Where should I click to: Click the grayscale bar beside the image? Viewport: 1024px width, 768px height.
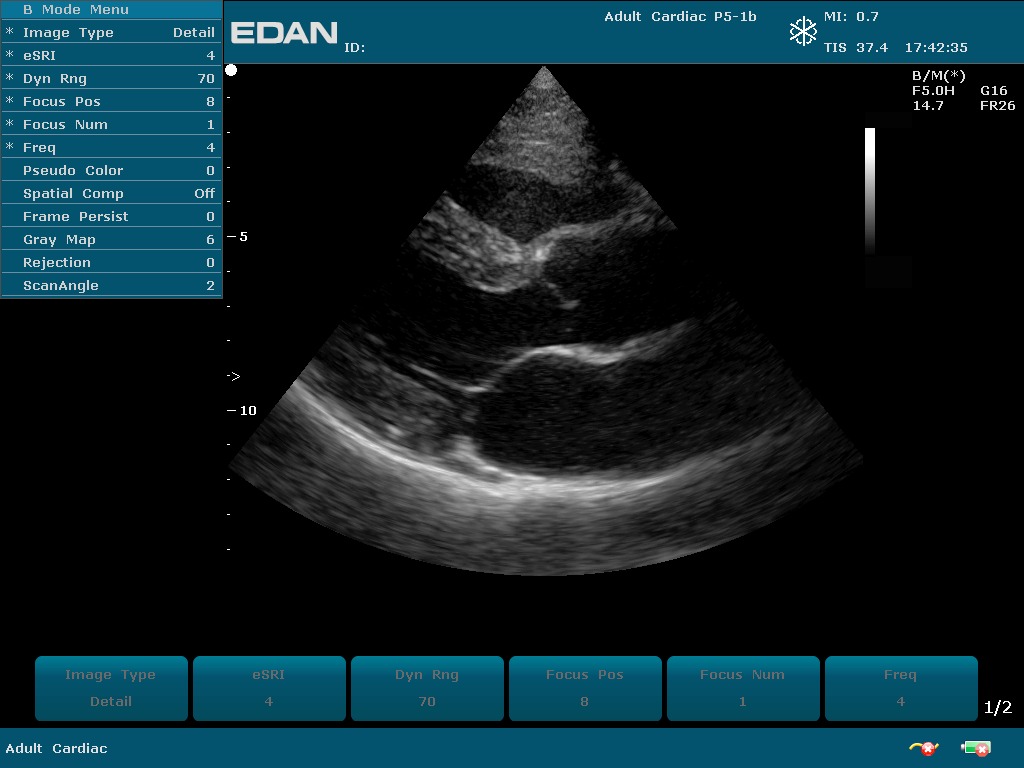[870, 190]
